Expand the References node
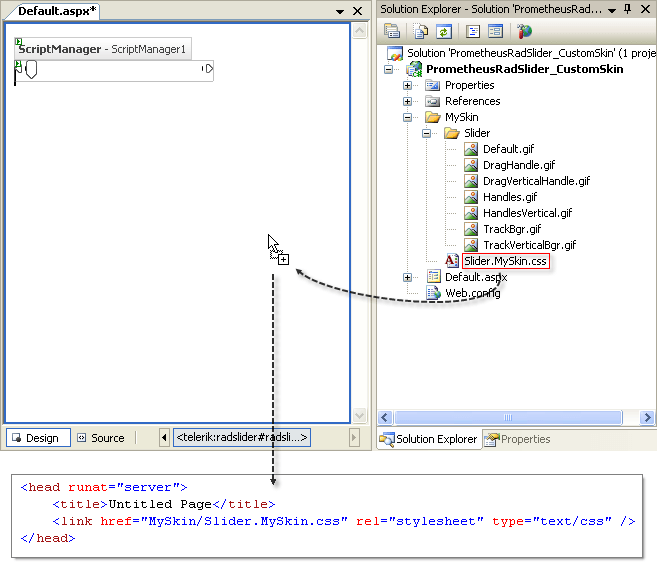Viewport: 657px width, 567px height. click(407, 102)
